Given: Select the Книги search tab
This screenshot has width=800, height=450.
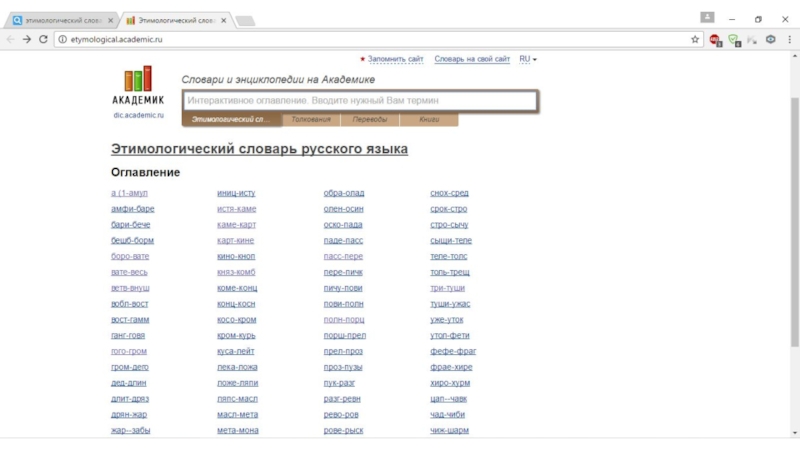Looking at the screenshot, I should point(429,120).
